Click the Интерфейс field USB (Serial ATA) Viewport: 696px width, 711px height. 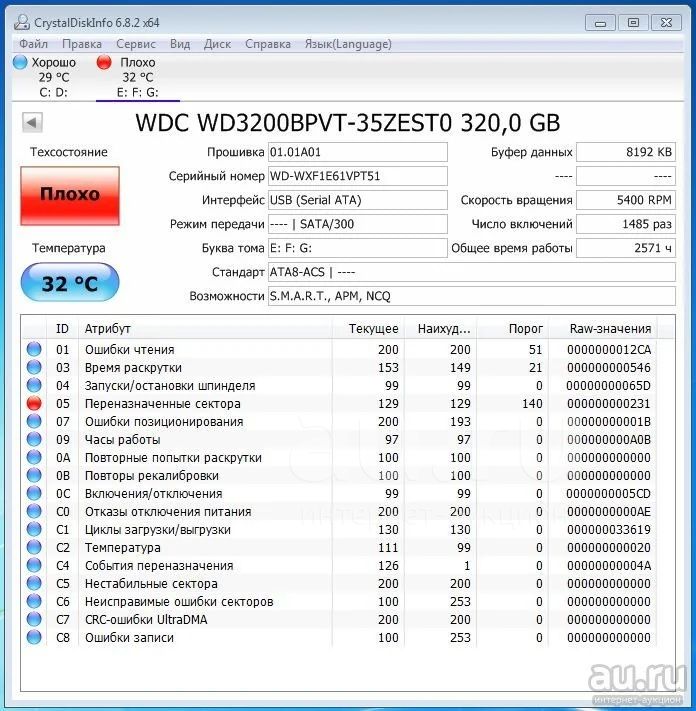click(x=357, y=200)
